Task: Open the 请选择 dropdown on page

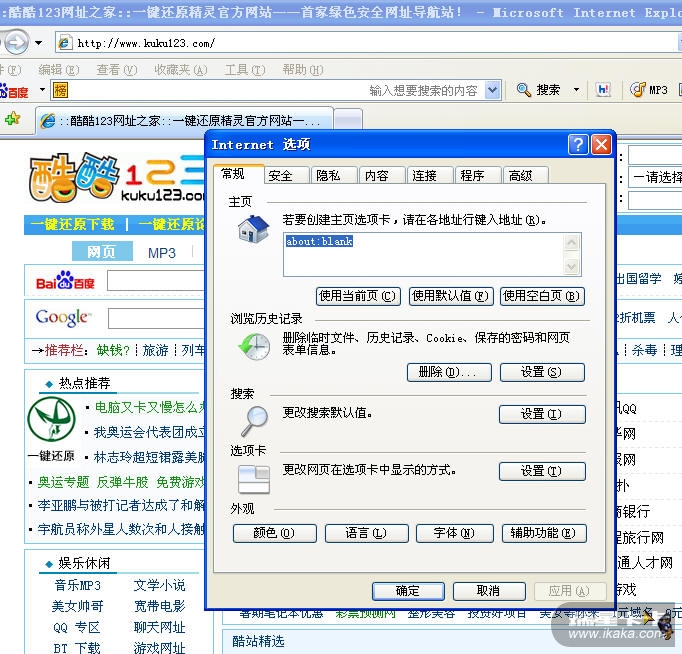Action: (655, 177)
